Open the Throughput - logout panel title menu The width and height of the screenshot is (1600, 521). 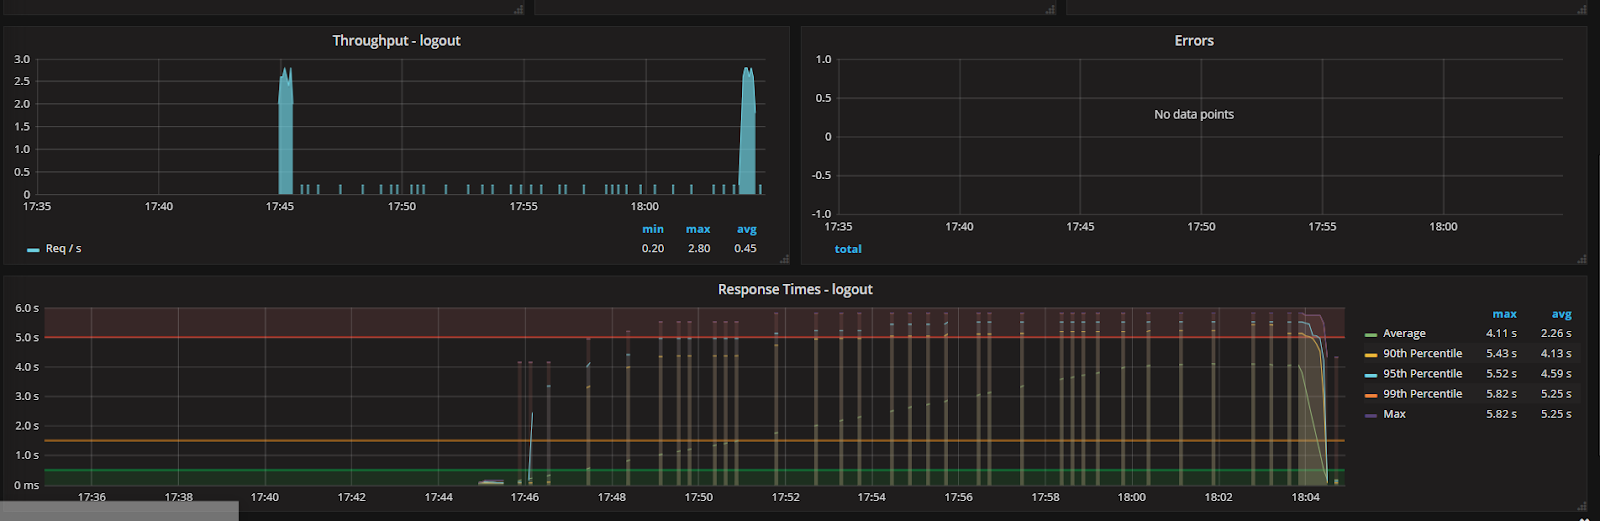coord(396,41)
